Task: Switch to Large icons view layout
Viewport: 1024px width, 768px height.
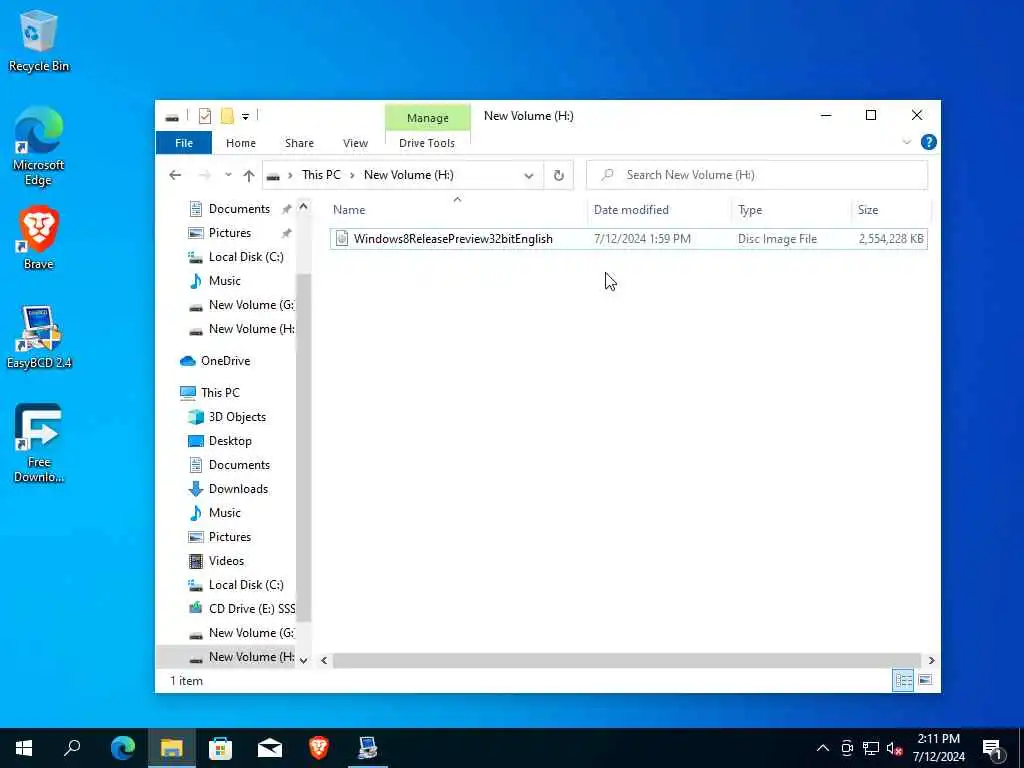Action: click(x=925, y=680)
